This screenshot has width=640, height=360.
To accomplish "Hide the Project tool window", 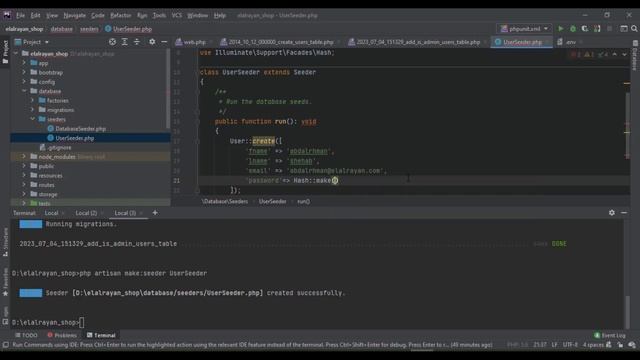I will click(164, 42).
